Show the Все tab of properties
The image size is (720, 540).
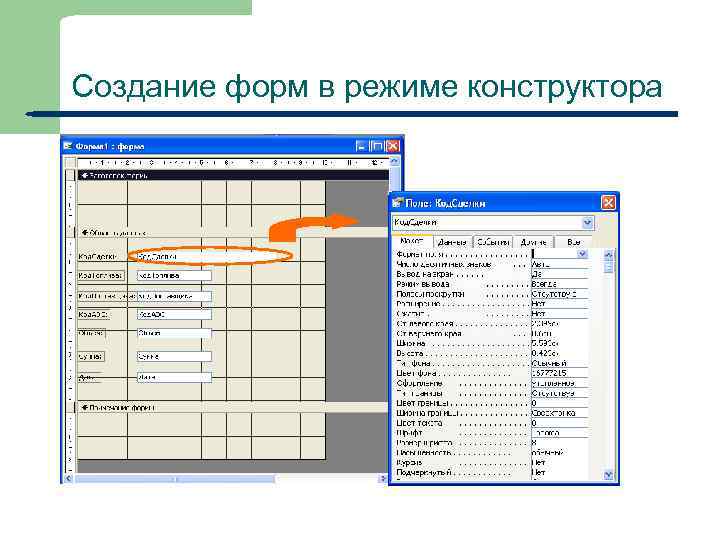[x=573, y=242]
